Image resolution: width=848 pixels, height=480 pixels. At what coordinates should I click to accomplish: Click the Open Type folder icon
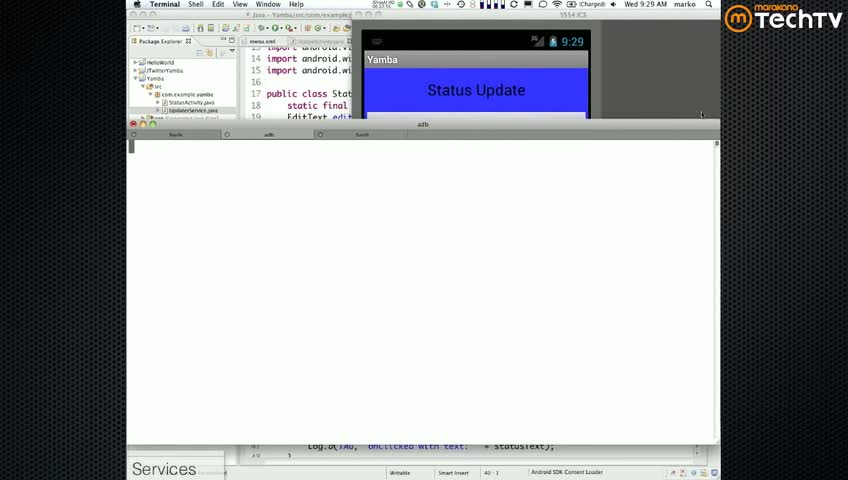[336, 28]
